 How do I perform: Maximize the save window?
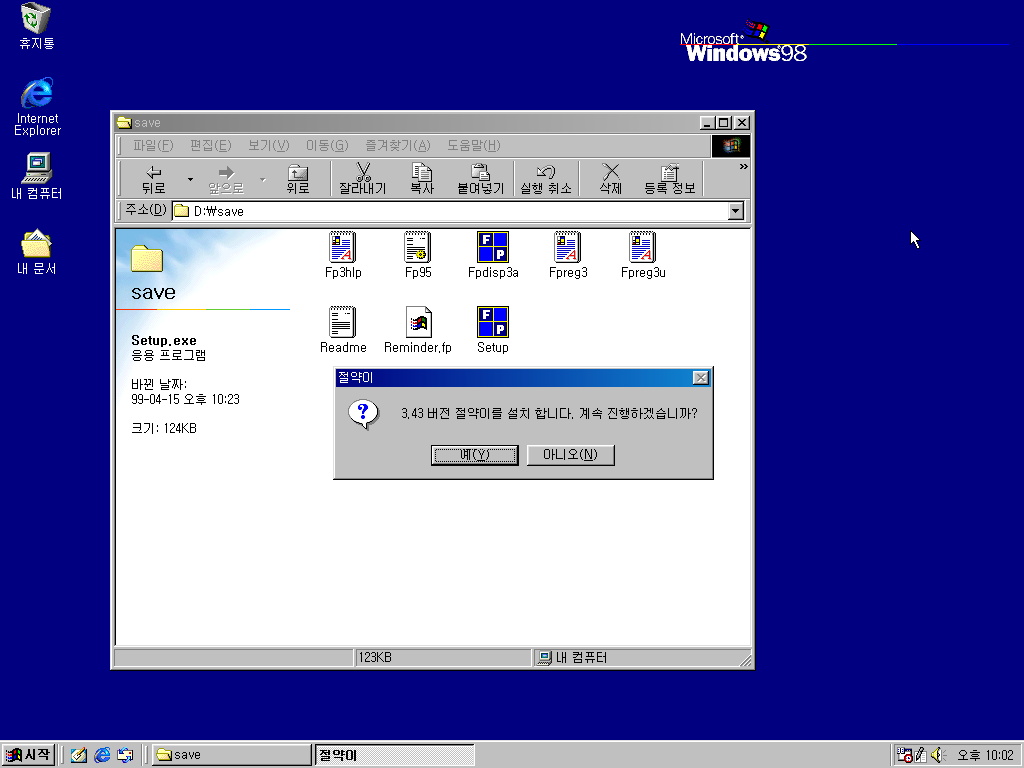pos(723,123)
